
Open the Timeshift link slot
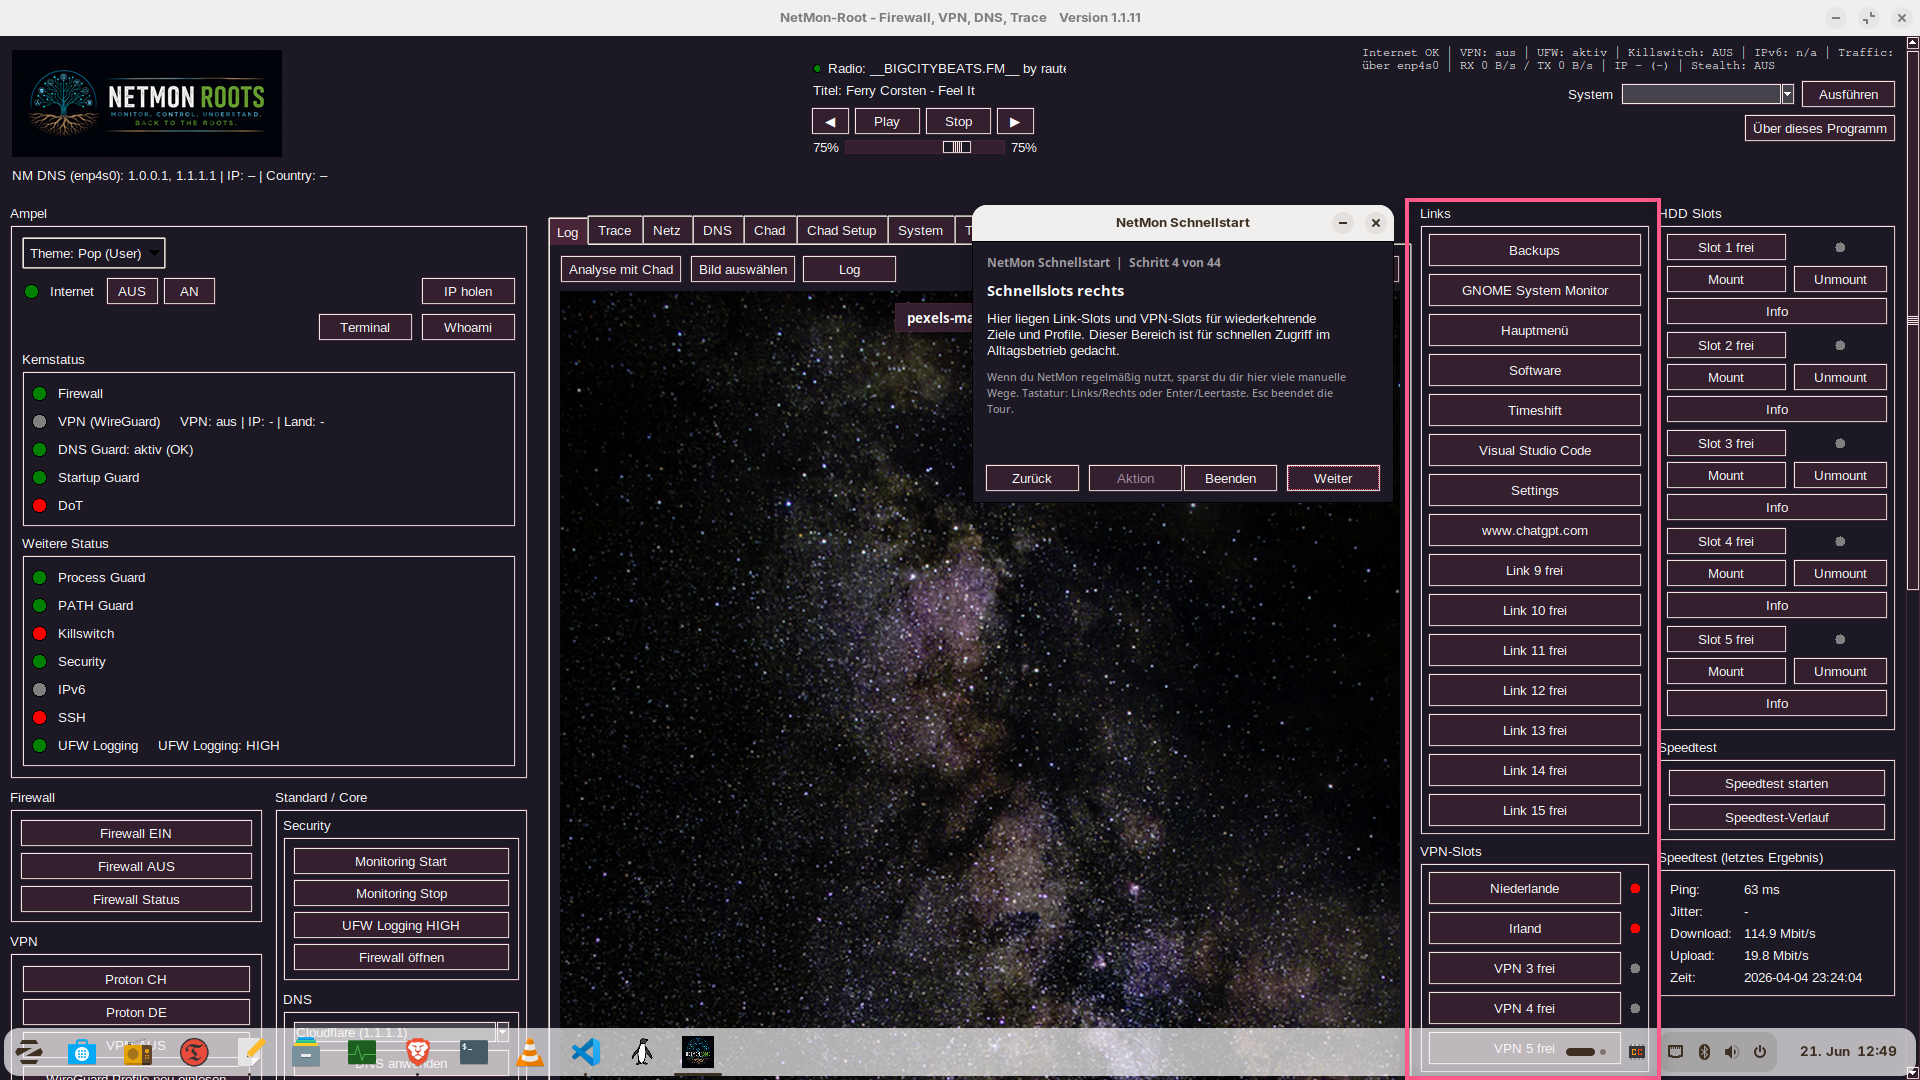[1534, 411]
